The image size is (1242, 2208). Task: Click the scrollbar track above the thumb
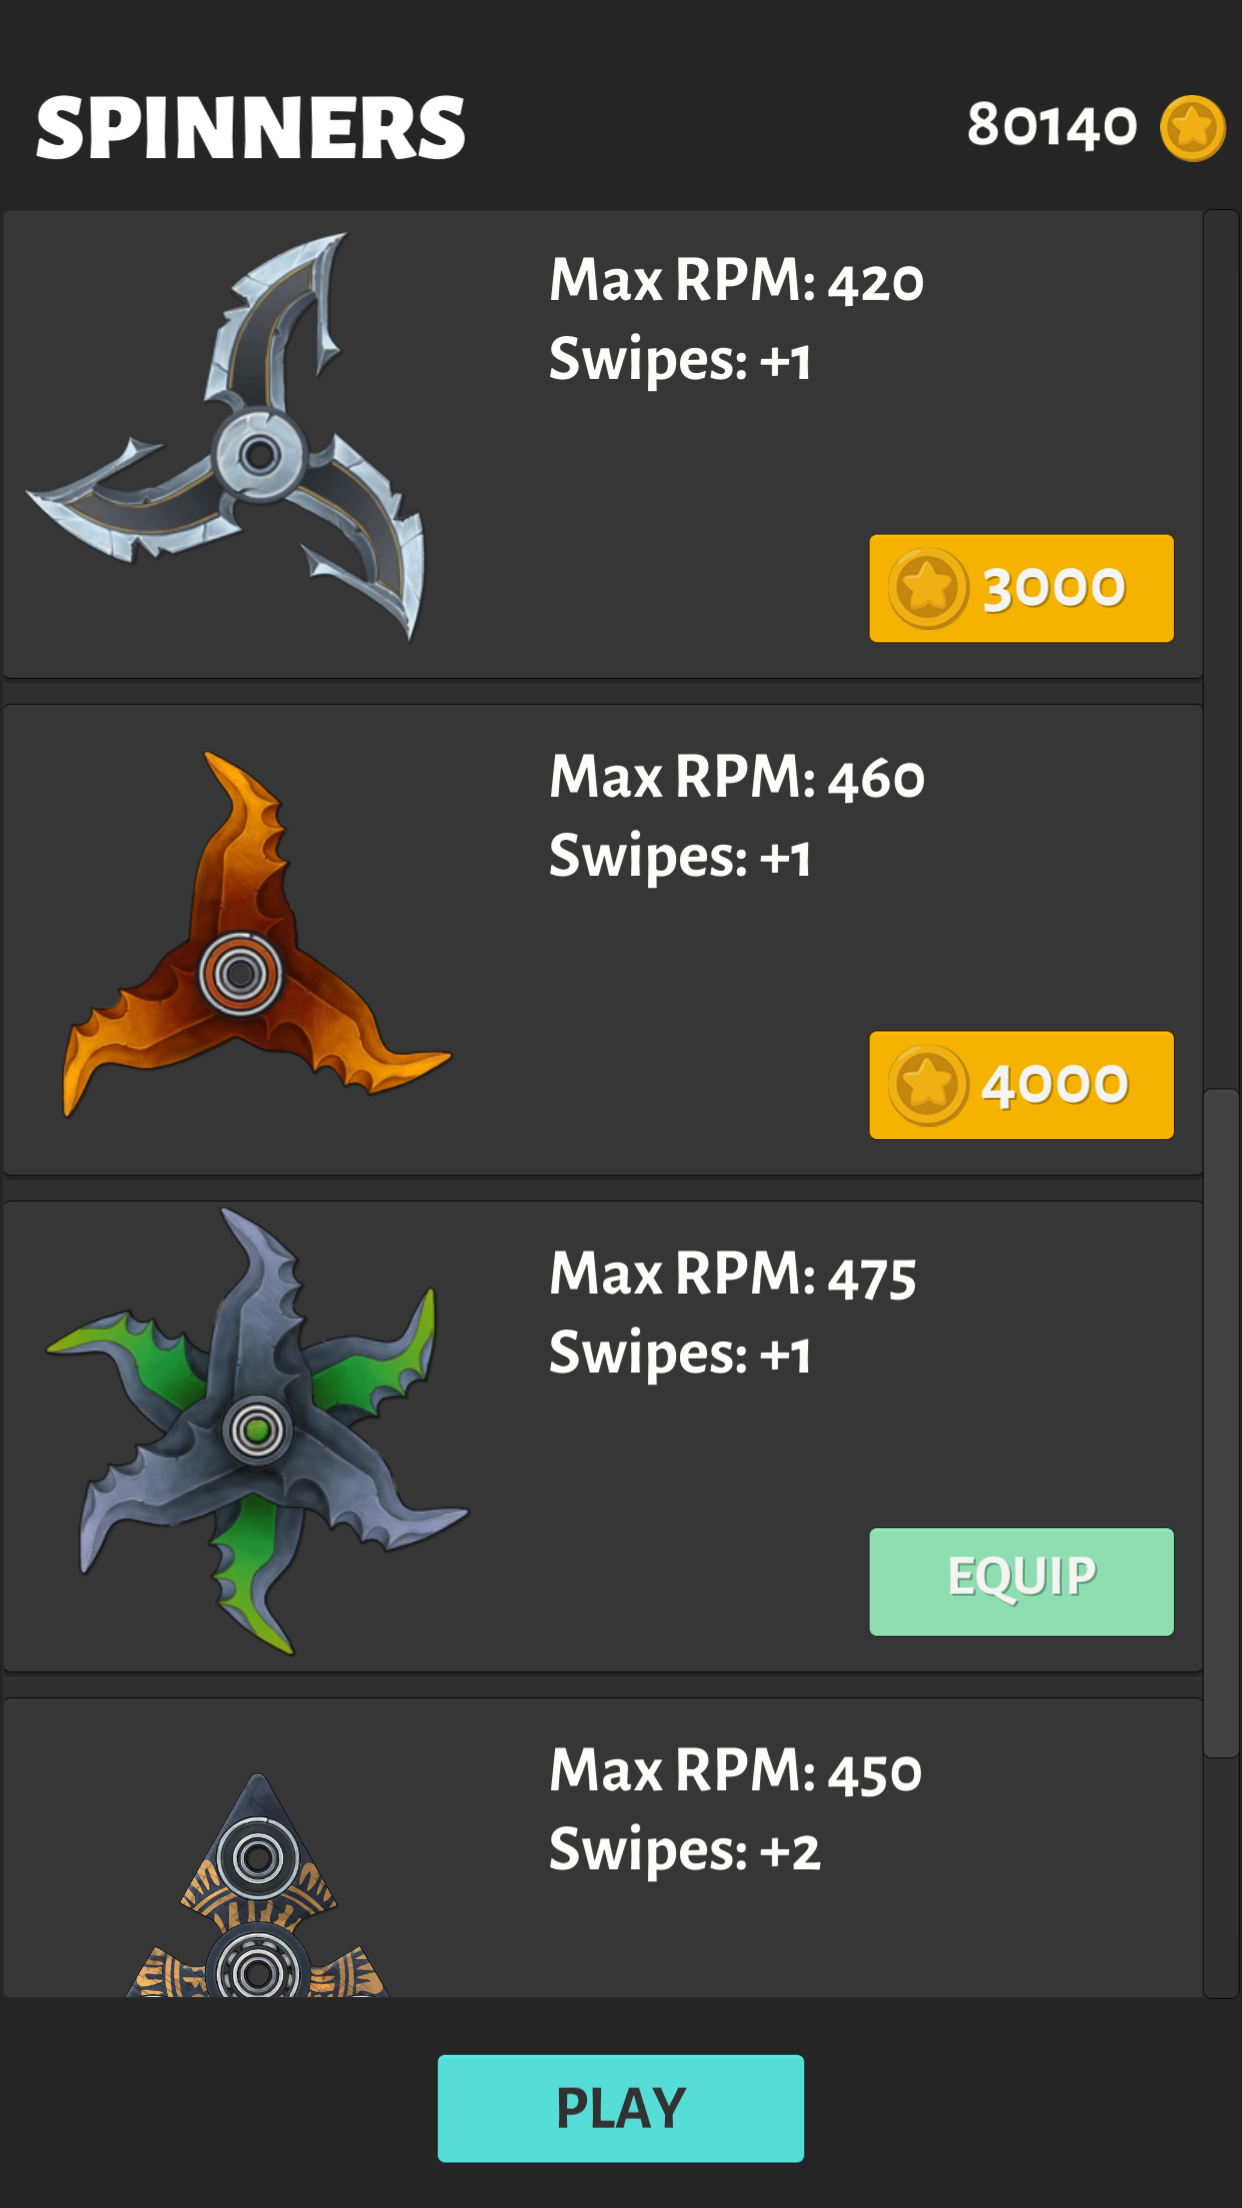pos(1221,650)
